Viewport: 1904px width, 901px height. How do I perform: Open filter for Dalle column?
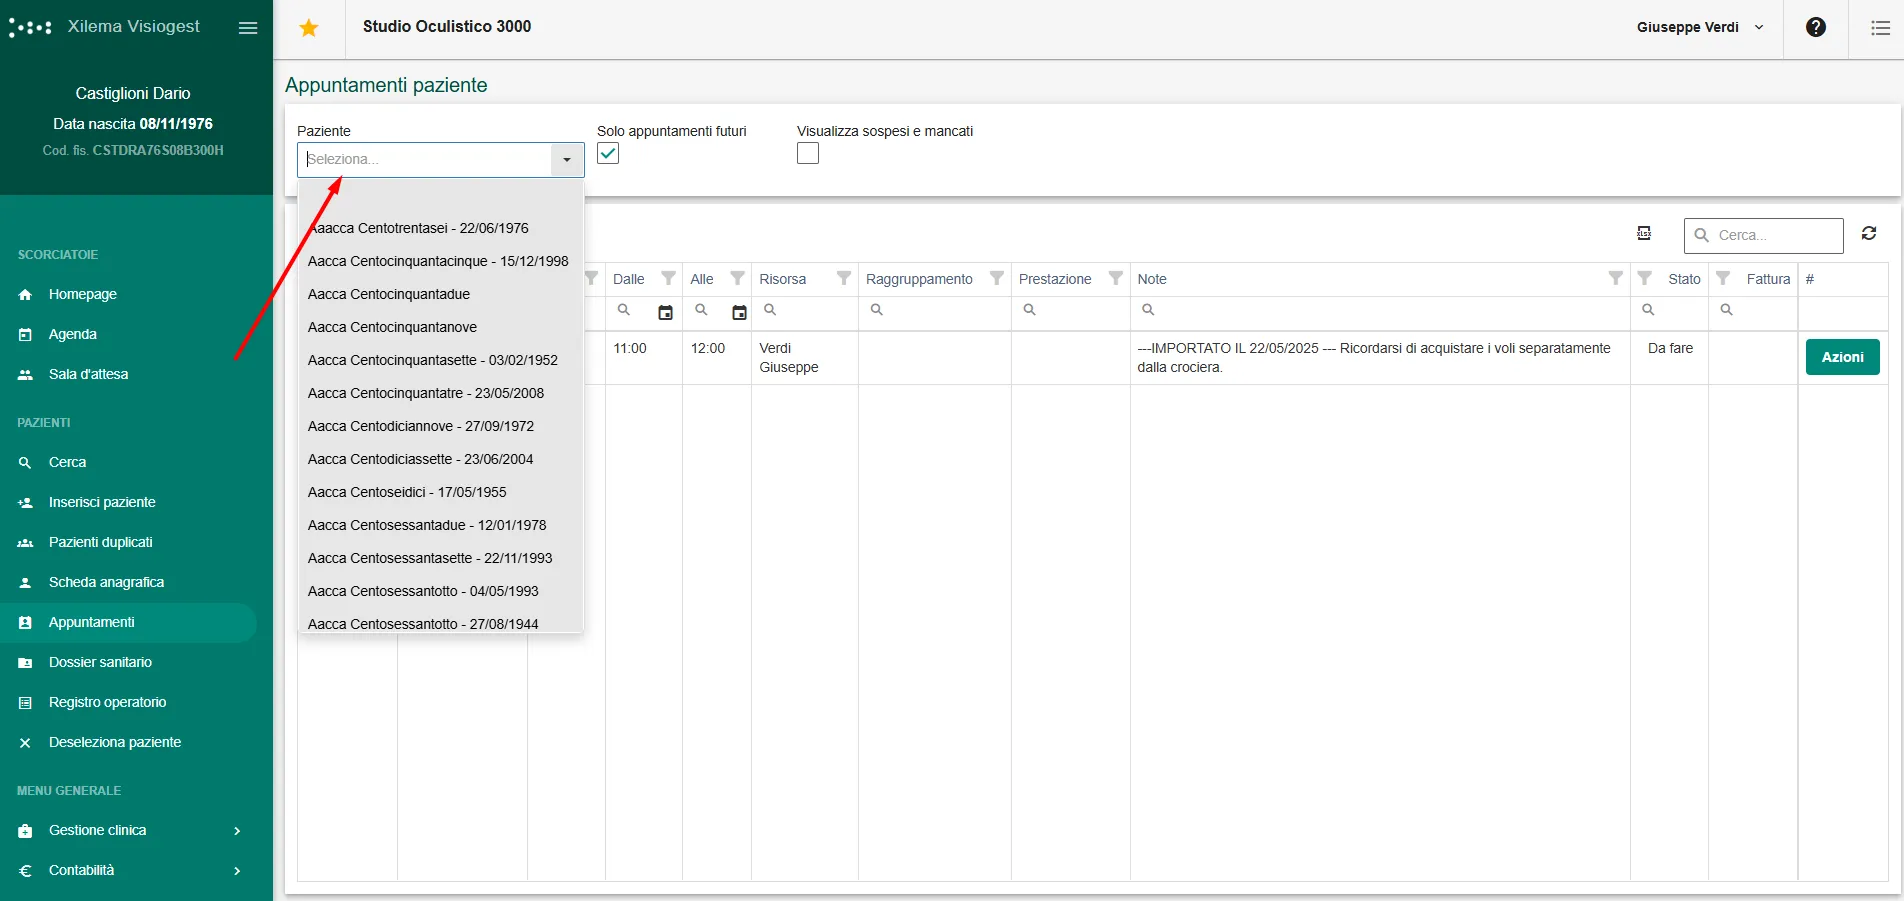(669, 278)
